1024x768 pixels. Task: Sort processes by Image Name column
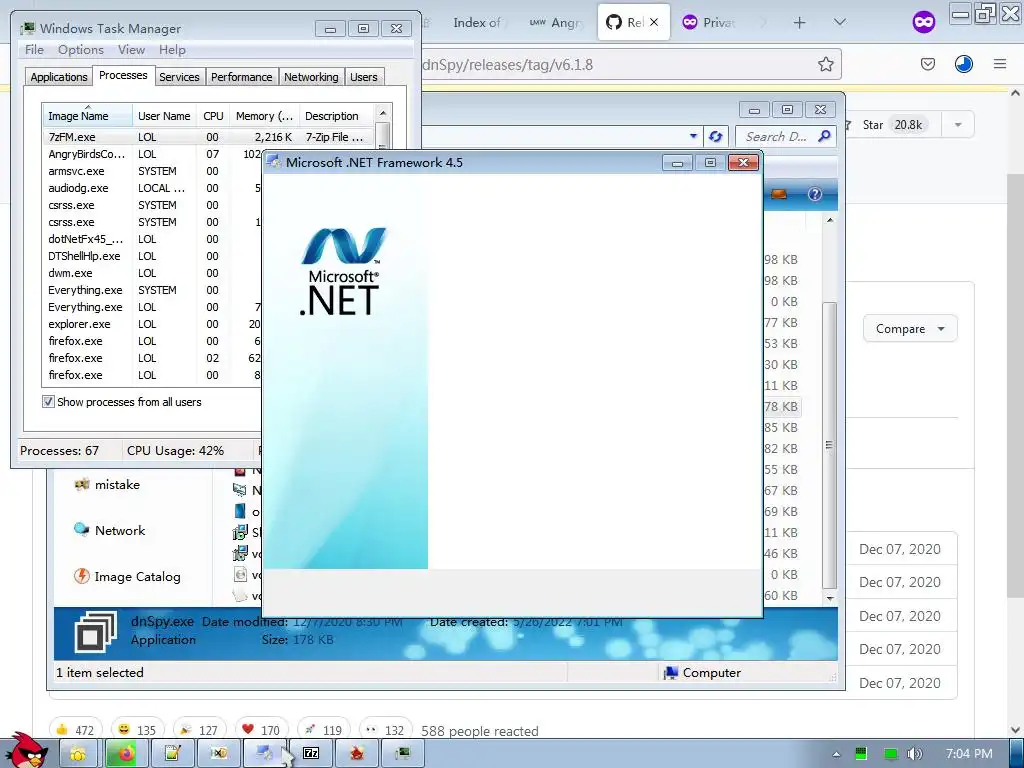(x=86, y=116)
